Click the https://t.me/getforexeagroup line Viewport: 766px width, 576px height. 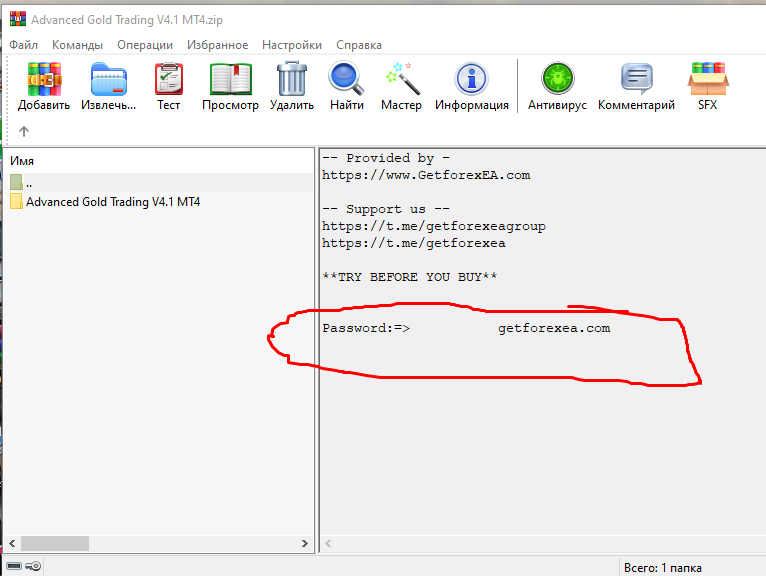[x=434, y=226]
